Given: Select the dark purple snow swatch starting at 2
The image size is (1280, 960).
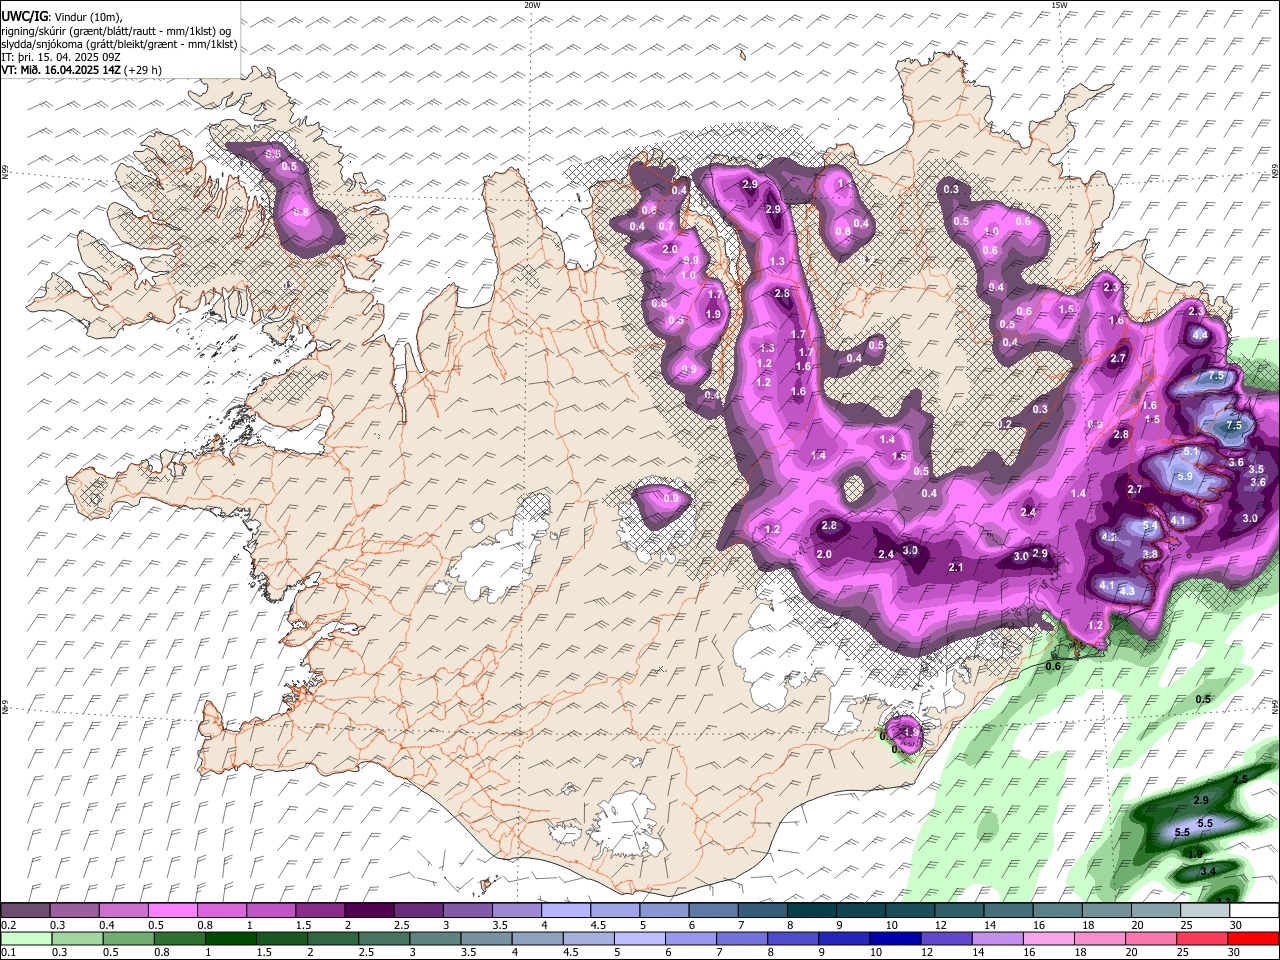Looking at the screenshot, I should tap(368, 911).
